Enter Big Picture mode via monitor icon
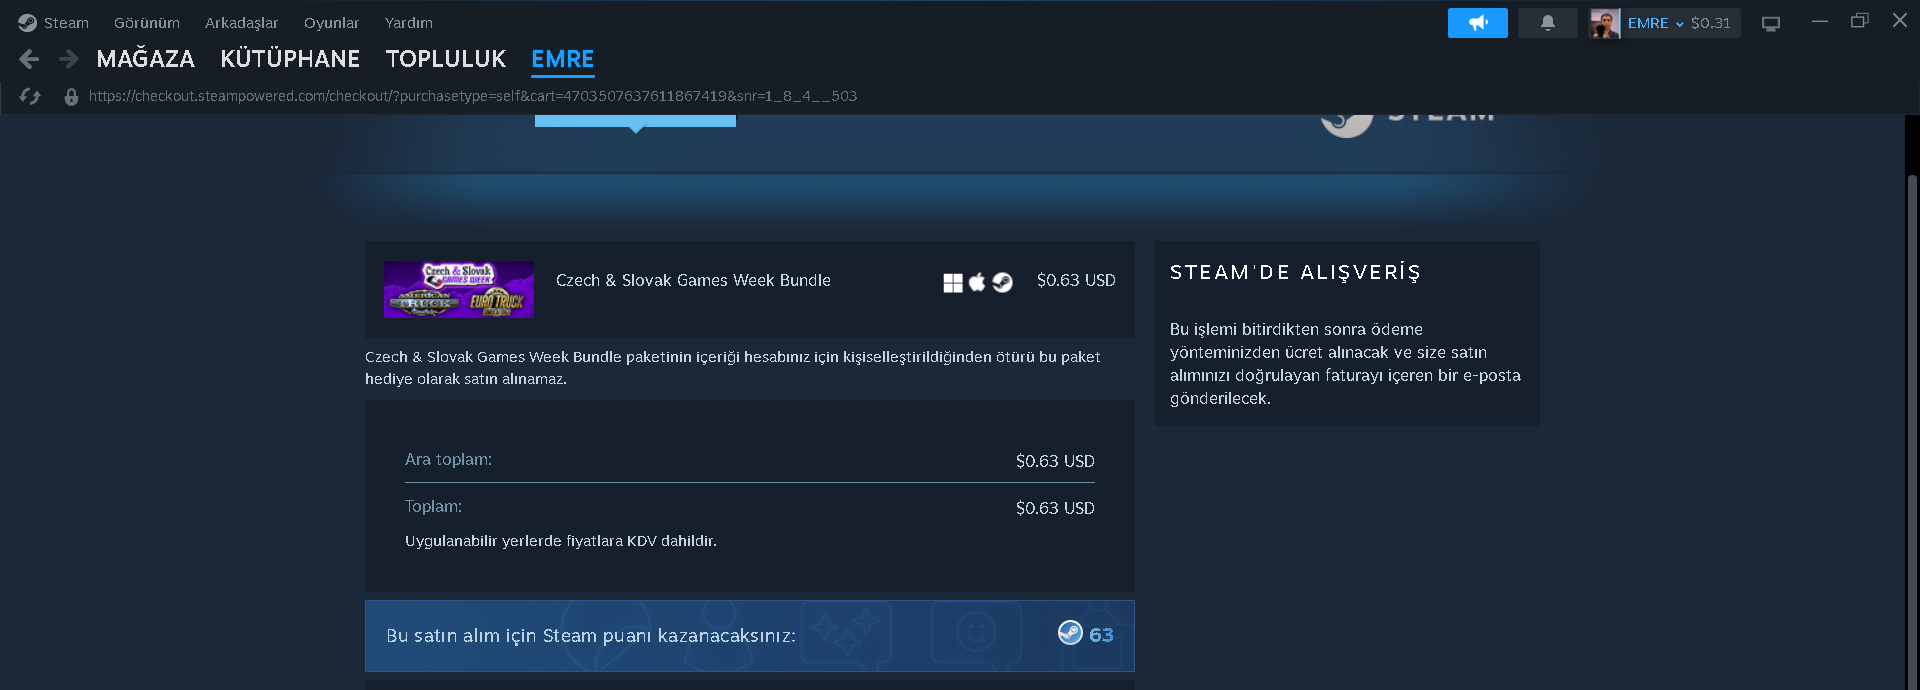Viewport: 1920px width, 690px height. [1771, 23]
